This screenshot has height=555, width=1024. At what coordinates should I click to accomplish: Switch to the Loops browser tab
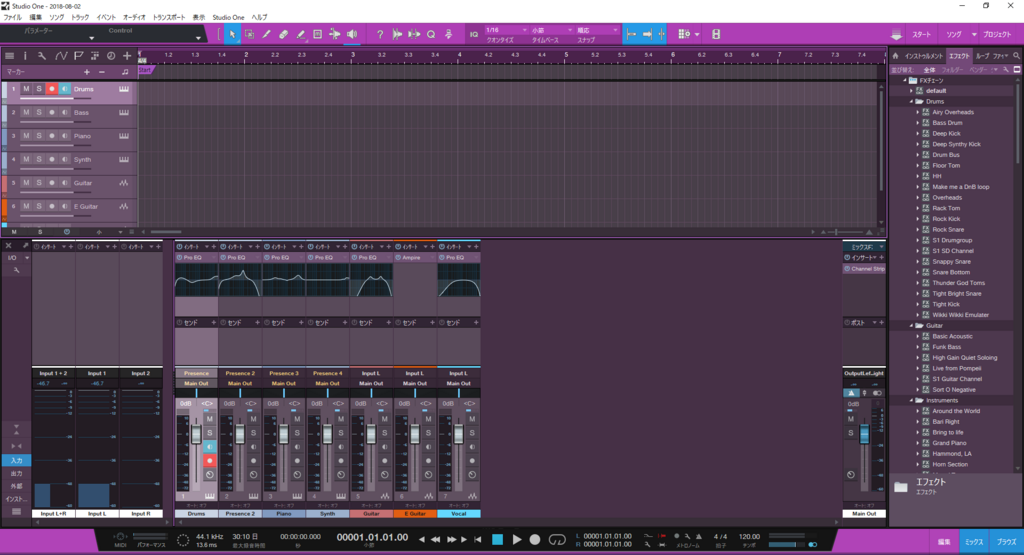[982, 56]
